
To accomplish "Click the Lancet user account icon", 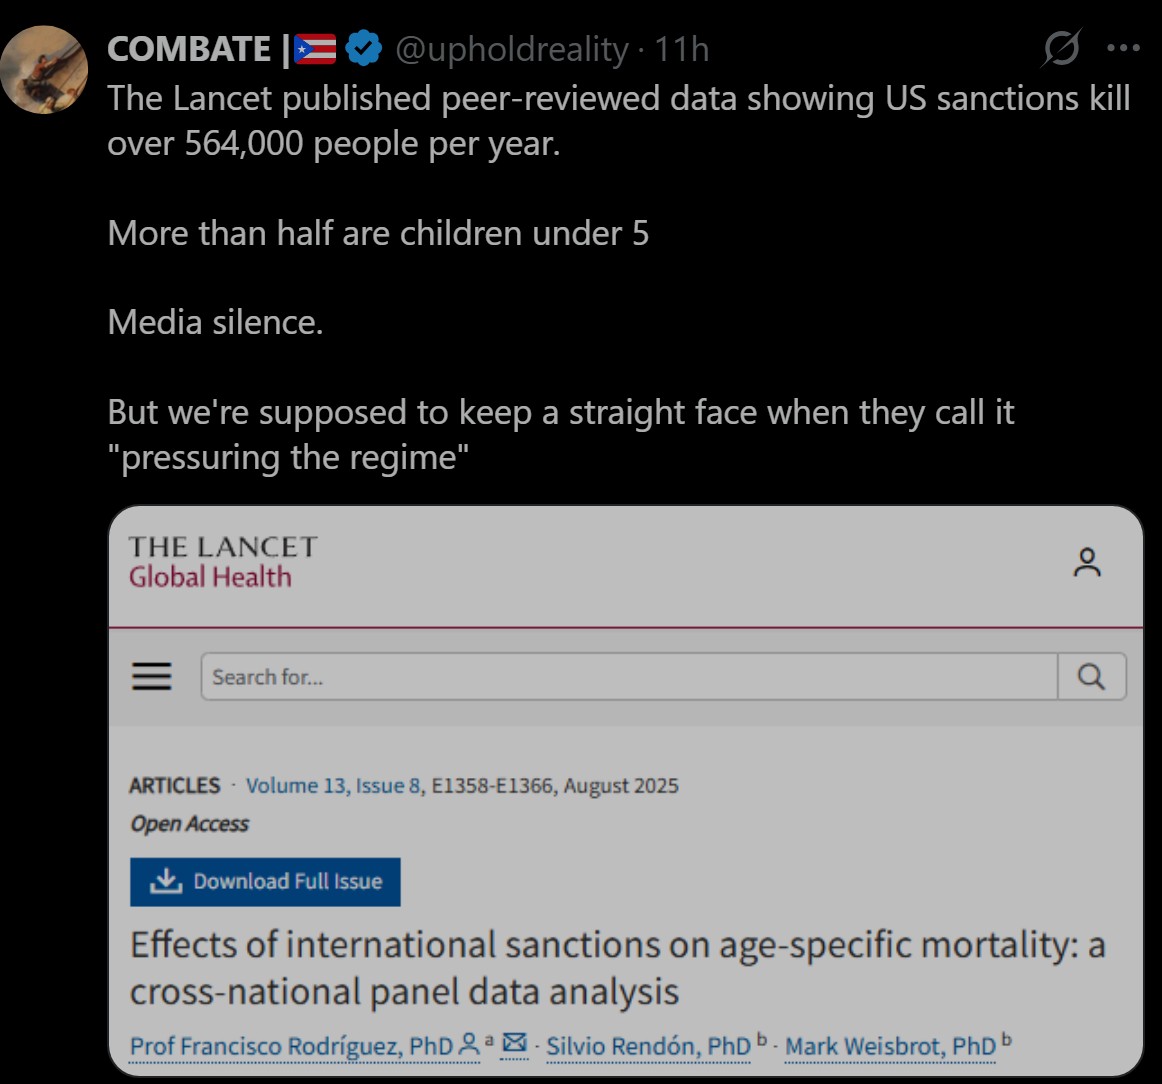I will pyautogui.click(x=1087, y=562).
